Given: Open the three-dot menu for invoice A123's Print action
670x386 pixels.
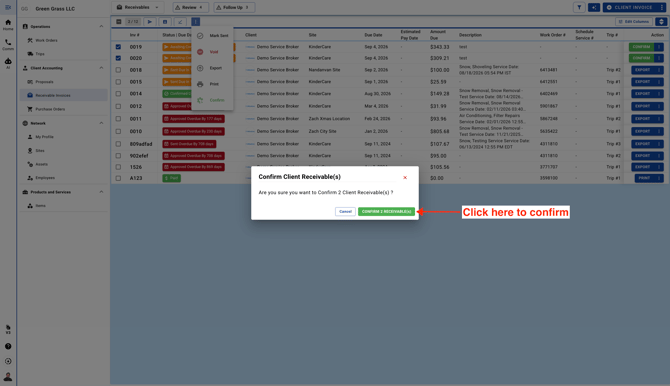Looking at the screenshot, I should pyautogui.click(x=659, y=178).
